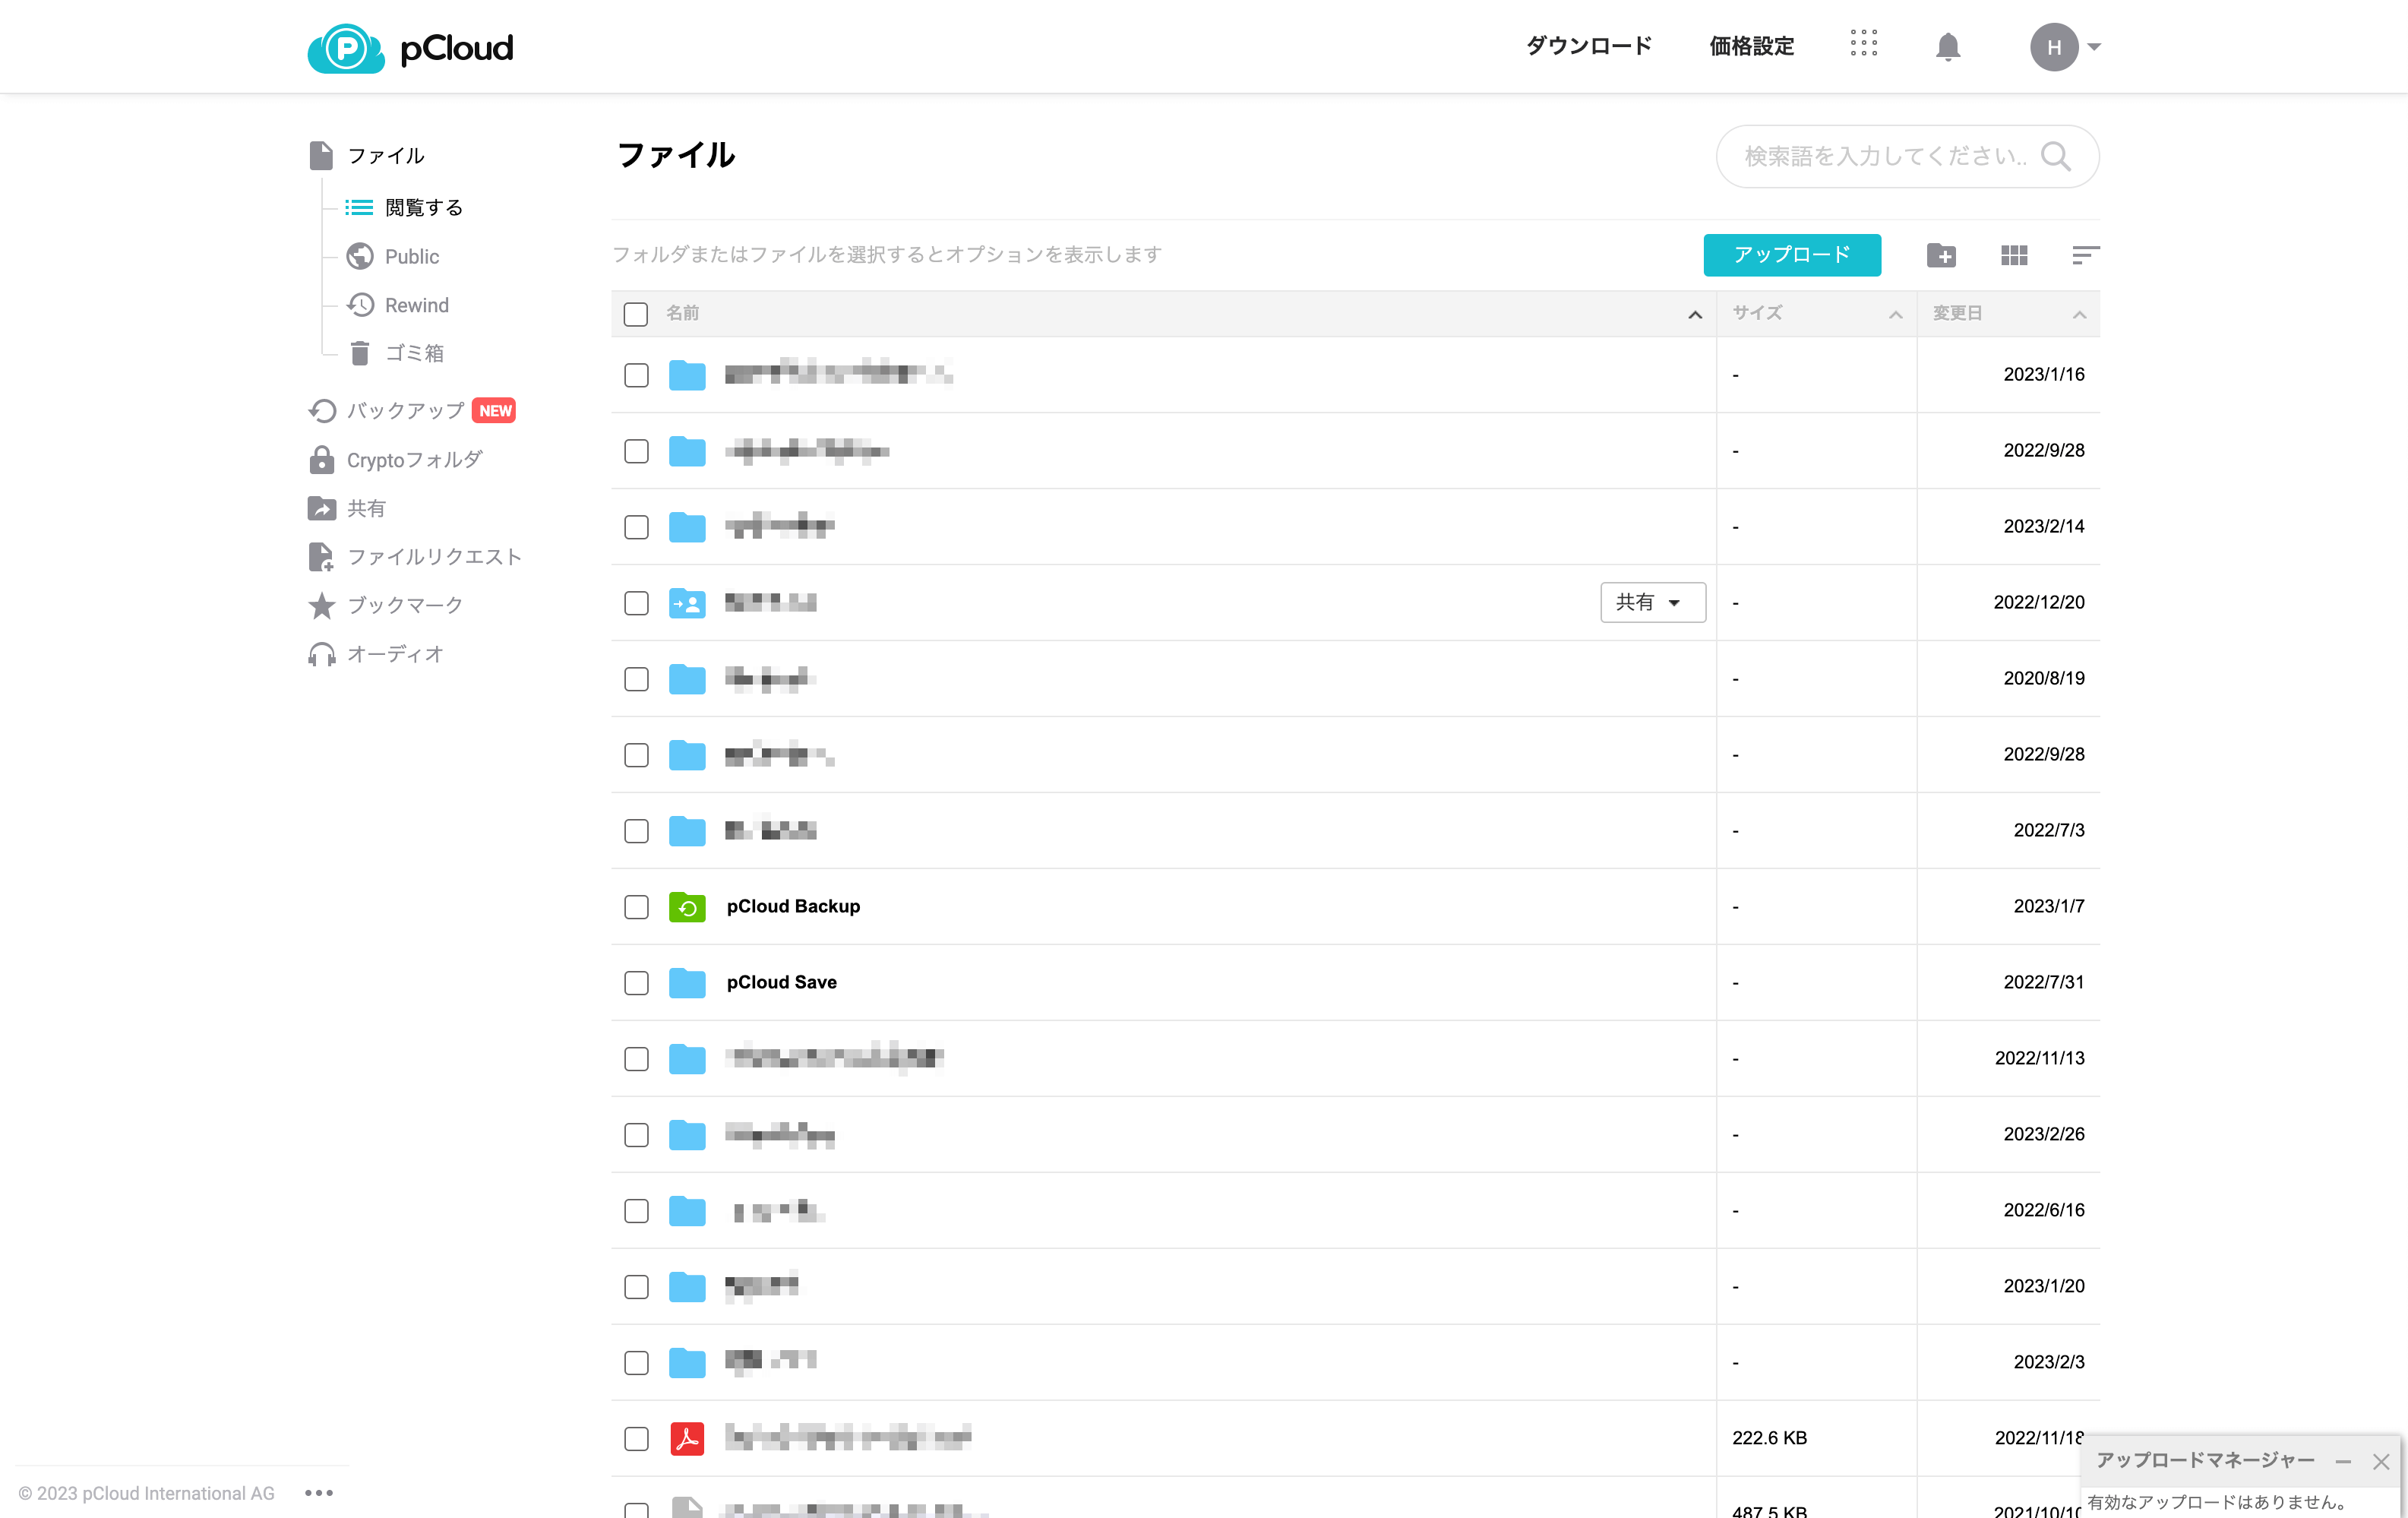2408x1518 pixels.
Task: Check the row dated 2023/2/14
Action: pos(636,527)
